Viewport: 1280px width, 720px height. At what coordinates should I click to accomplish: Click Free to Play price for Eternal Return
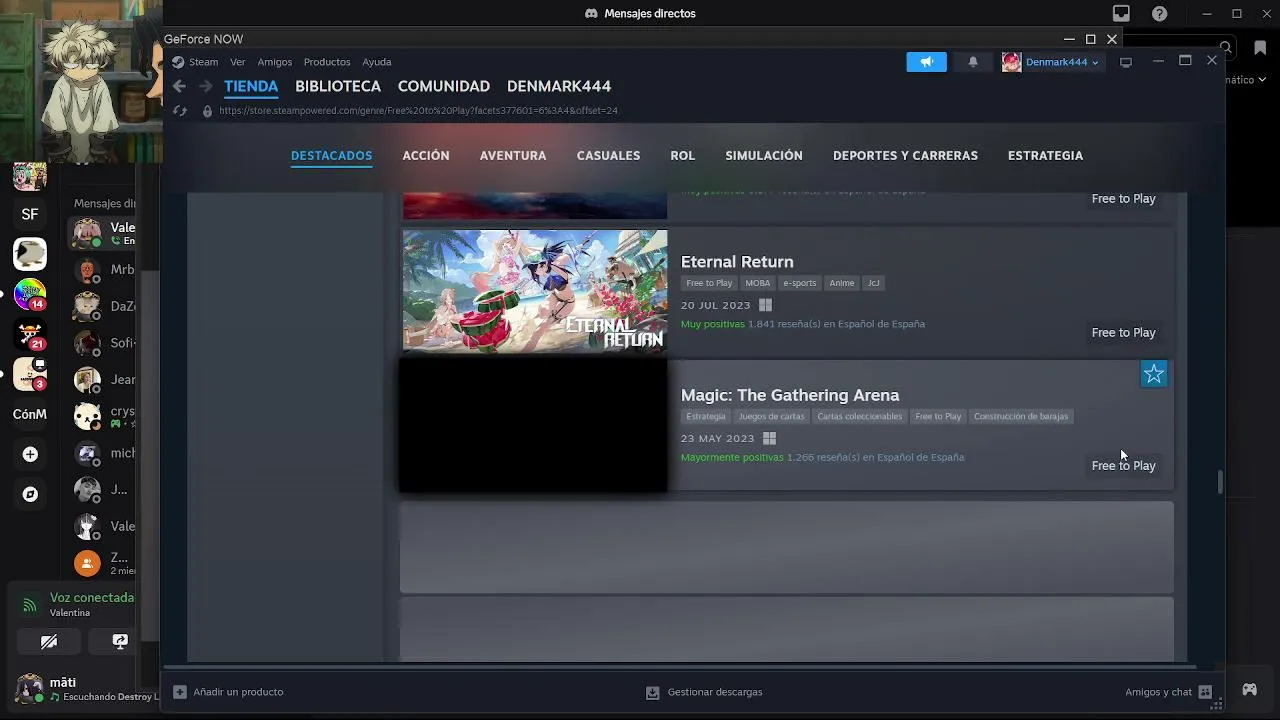click(x=1123, y=333)
